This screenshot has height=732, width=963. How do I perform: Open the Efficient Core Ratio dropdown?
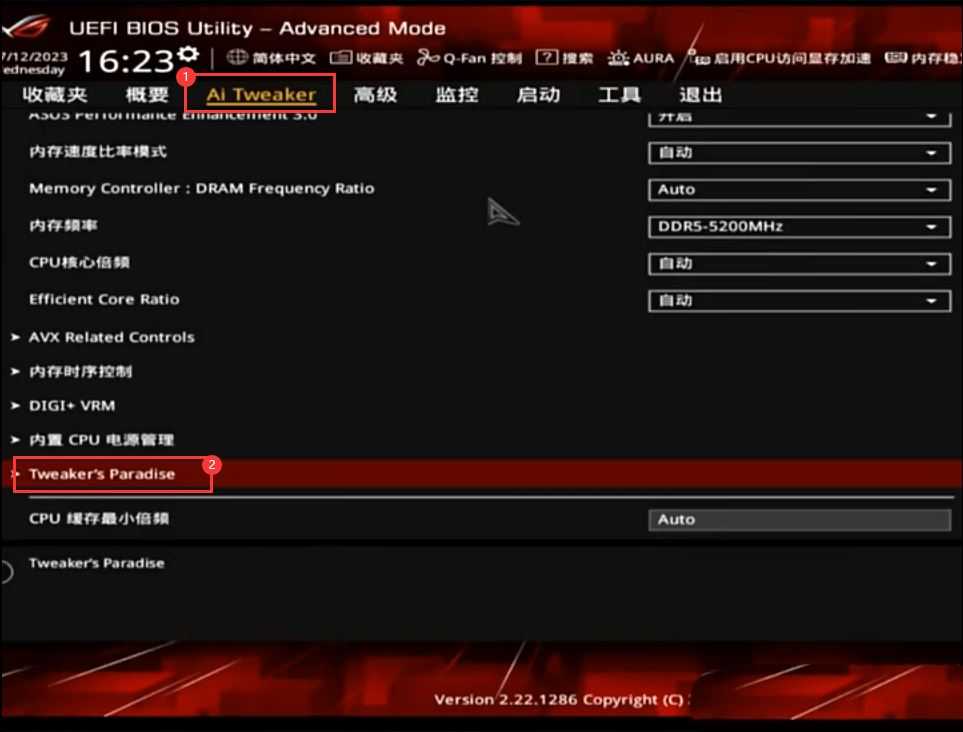click(799, 300)
